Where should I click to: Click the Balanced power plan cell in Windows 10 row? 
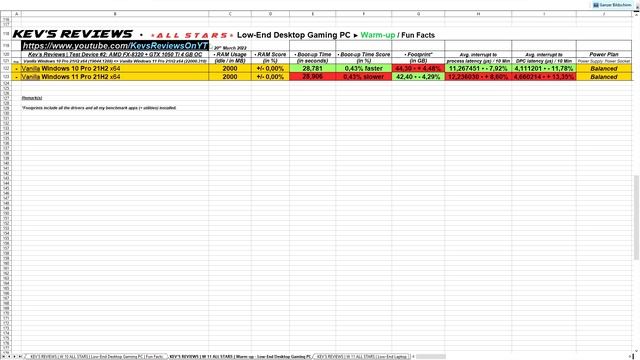coord(604,69)
